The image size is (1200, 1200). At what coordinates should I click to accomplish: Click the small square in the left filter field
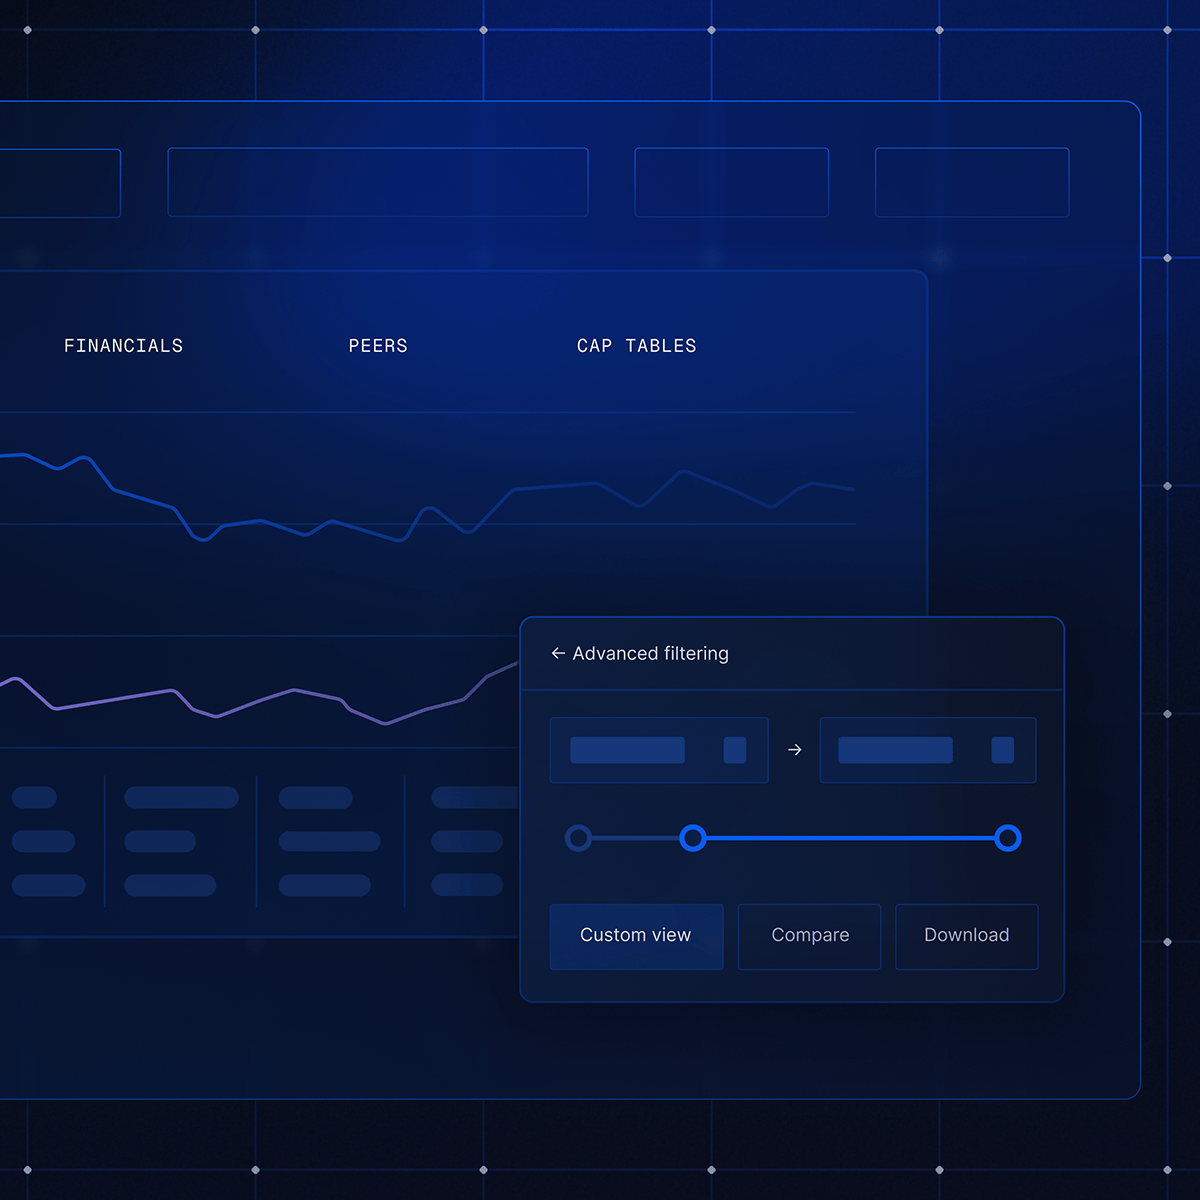point(735,750)
